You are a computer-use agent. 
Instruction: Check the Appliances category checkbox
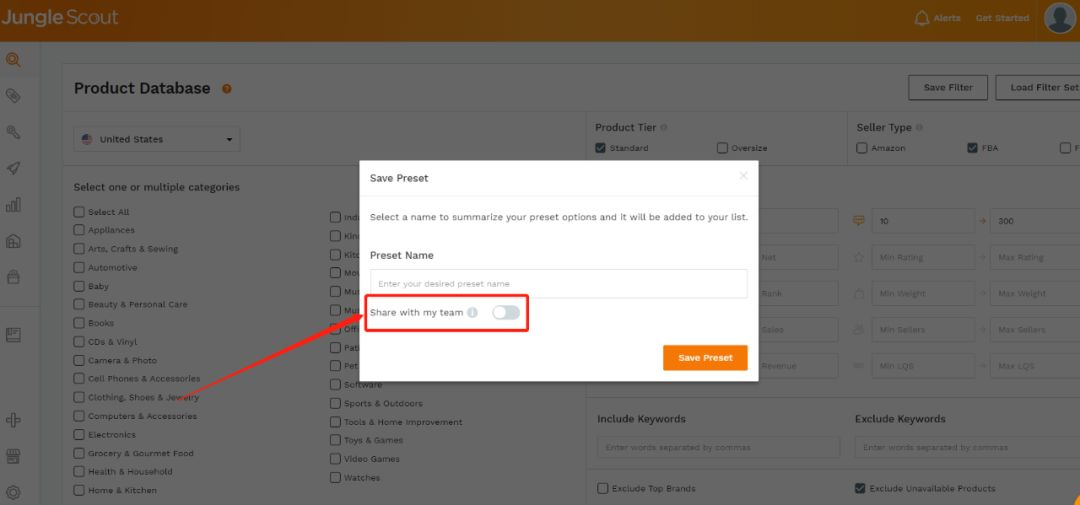coord(79,230)
